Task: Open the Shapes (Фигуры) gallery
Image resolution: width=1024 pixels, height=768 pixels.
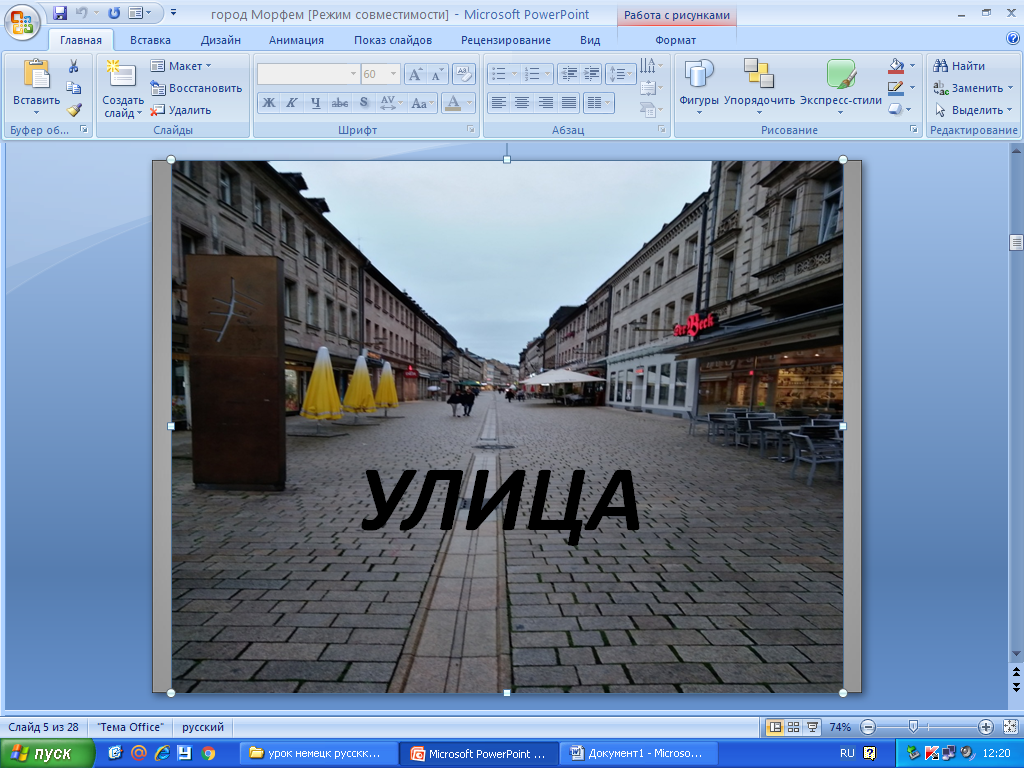Action: (x=699, y=84)
